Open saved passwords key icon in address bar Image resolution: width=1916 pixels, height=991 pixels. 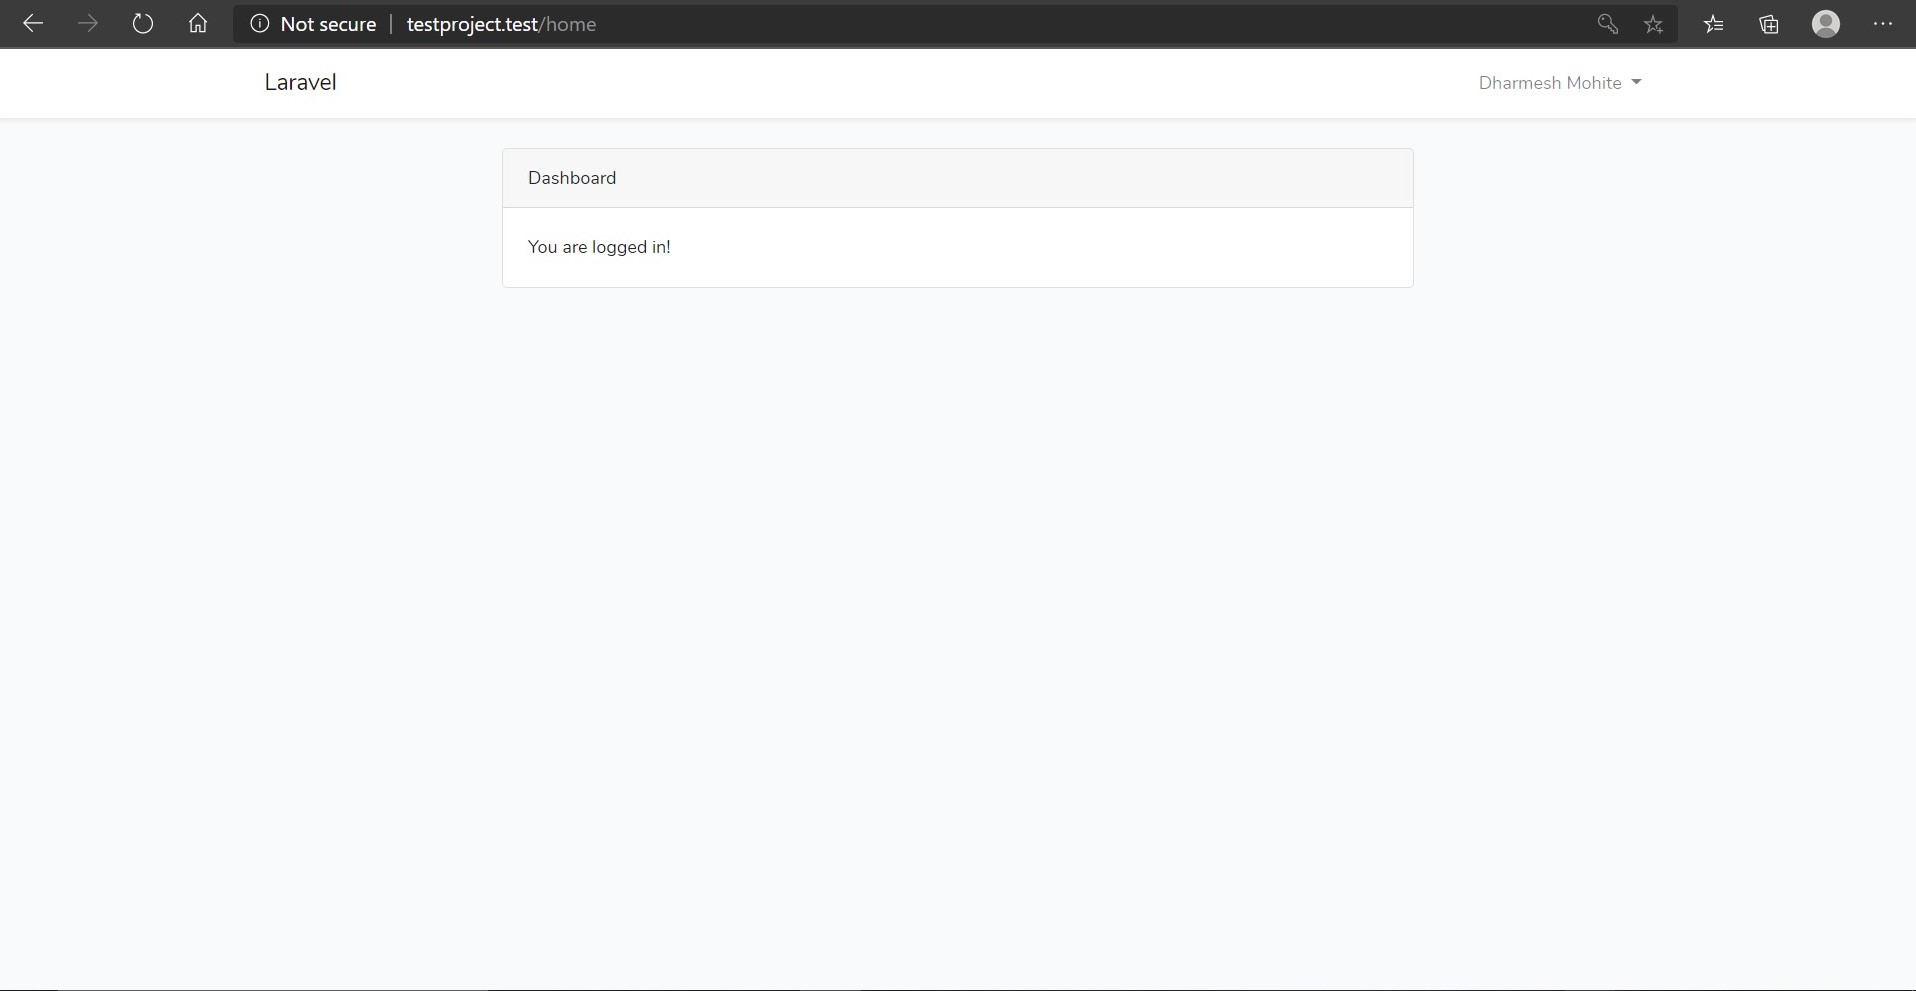pyautogui.click(x=1608, y=24)
